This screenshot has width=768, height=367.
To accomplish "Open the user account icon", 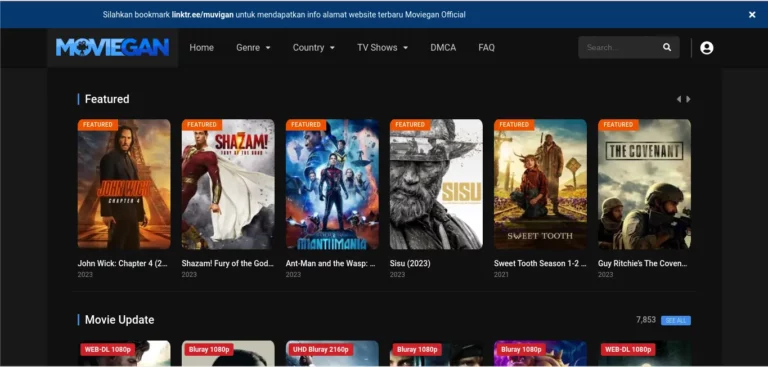I will [x=706, y=48].
